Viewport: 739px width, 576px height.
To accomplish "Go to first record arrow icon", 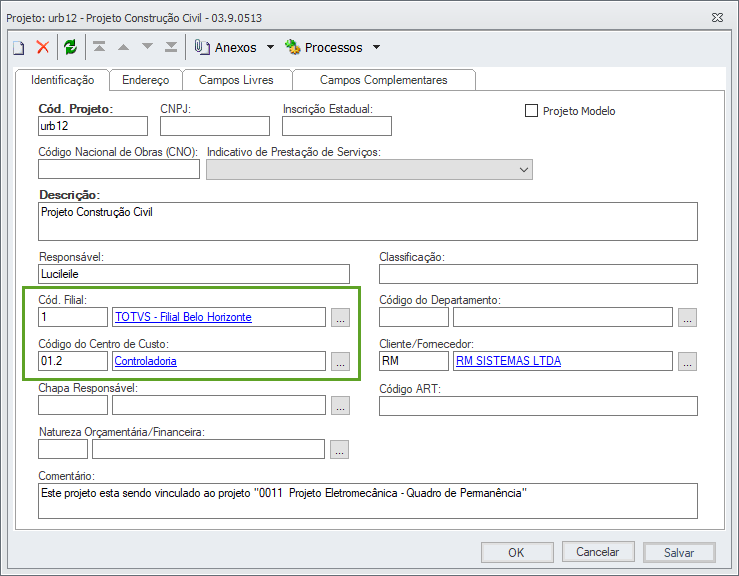I will pos(99,47).
